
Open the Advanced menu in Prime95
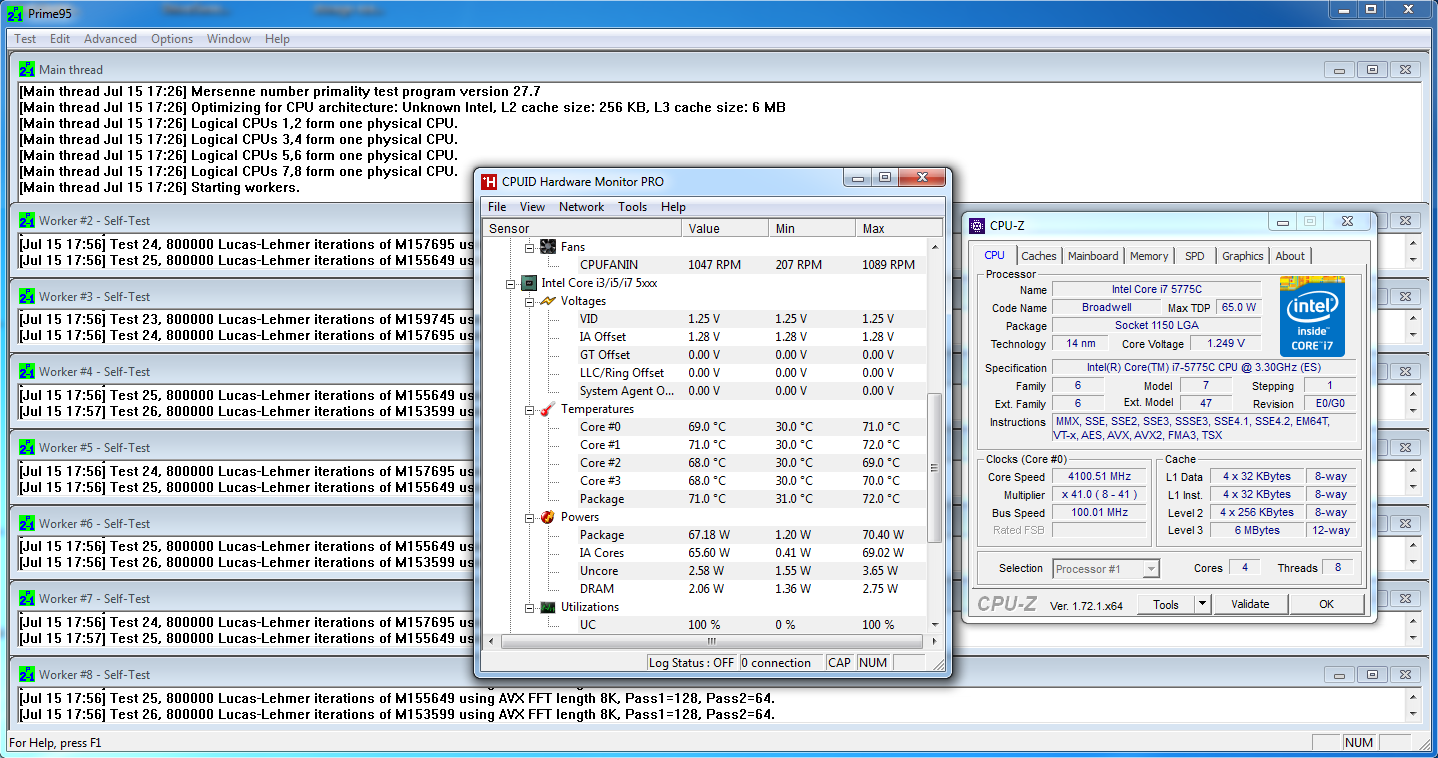tap(110, 39)
